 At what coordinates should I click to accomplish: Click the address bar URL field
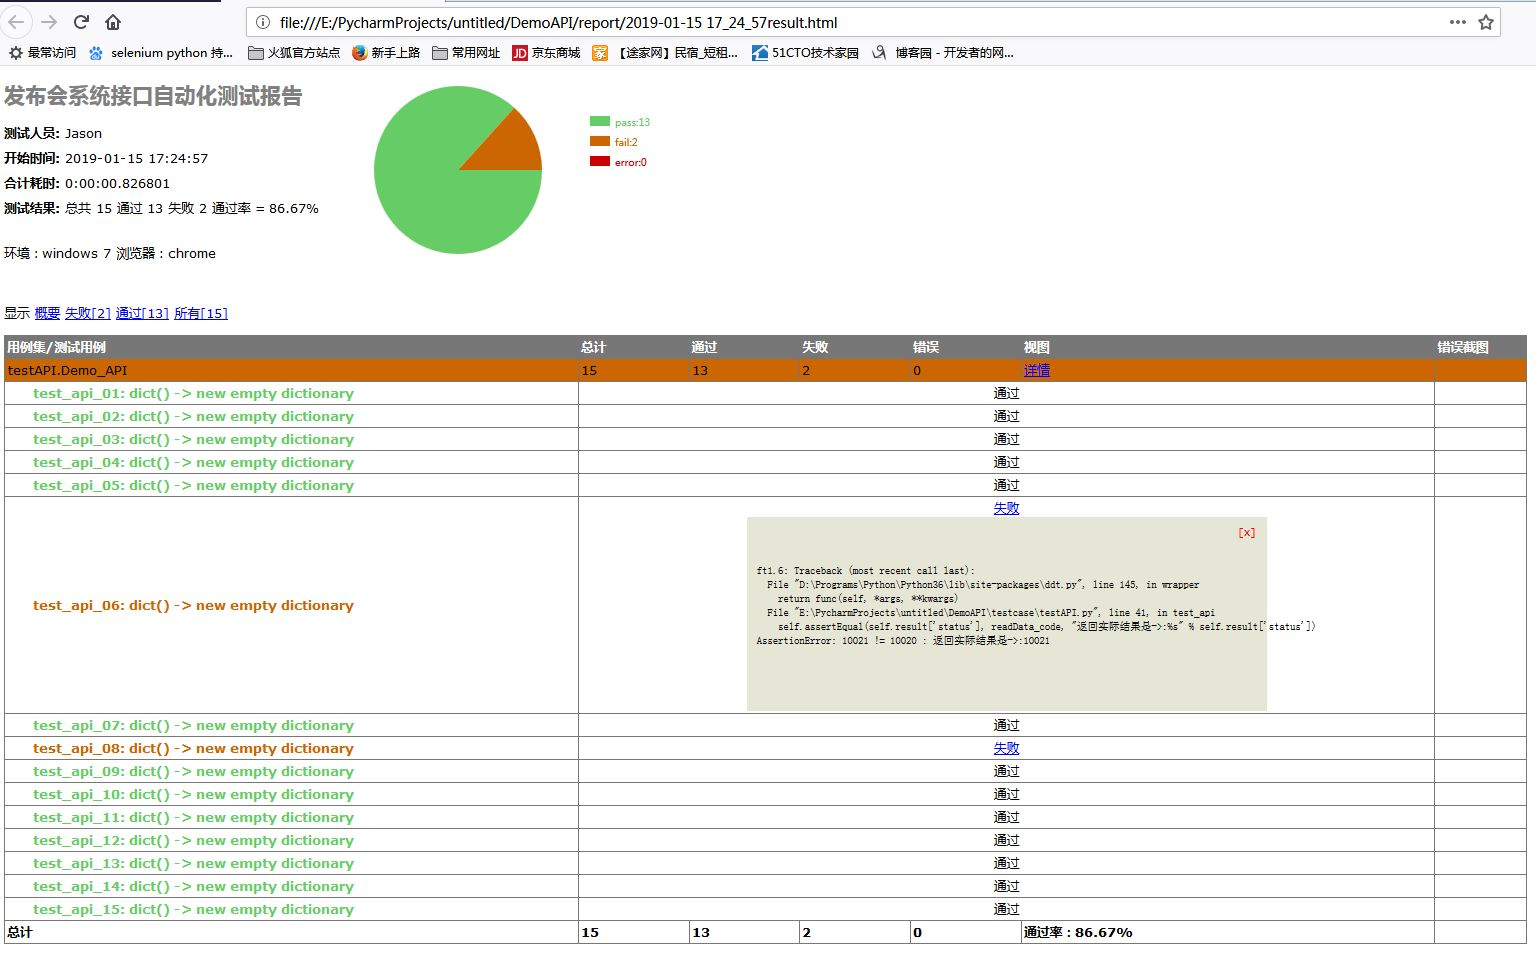[840, 22]
